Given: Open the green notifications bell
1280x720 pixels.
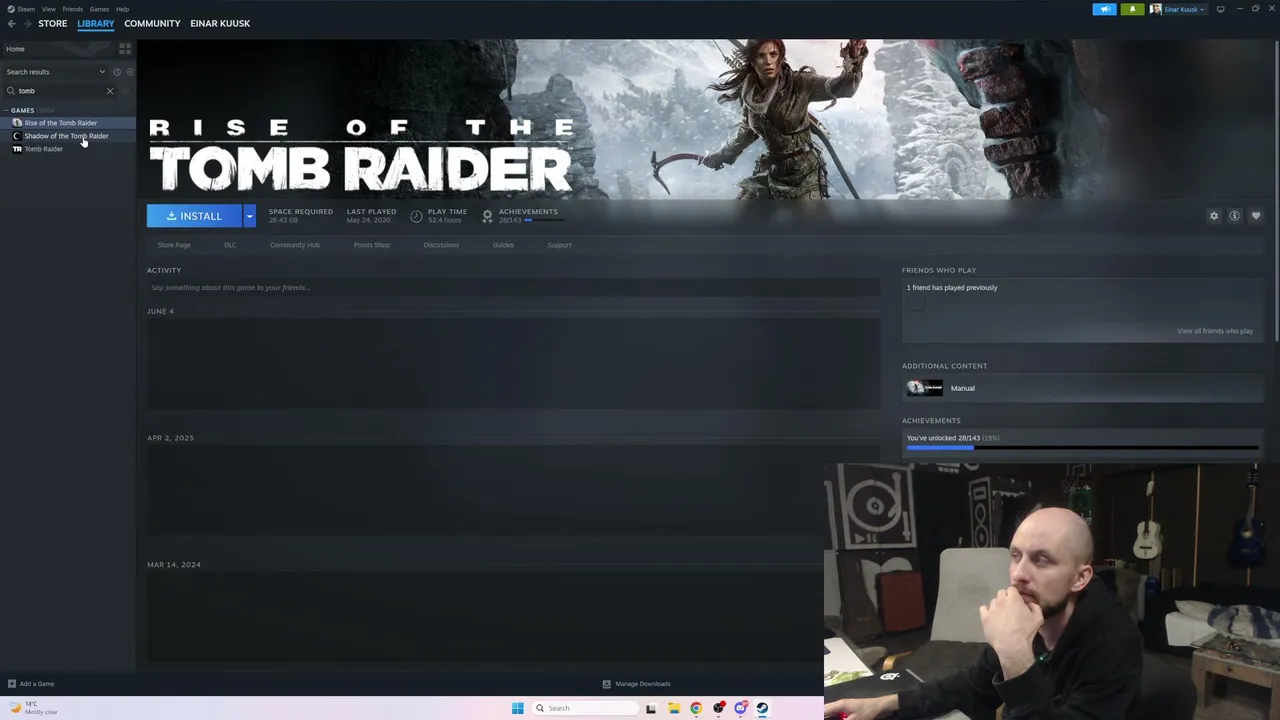Looking at the screenshot, I should [1132, 9].
